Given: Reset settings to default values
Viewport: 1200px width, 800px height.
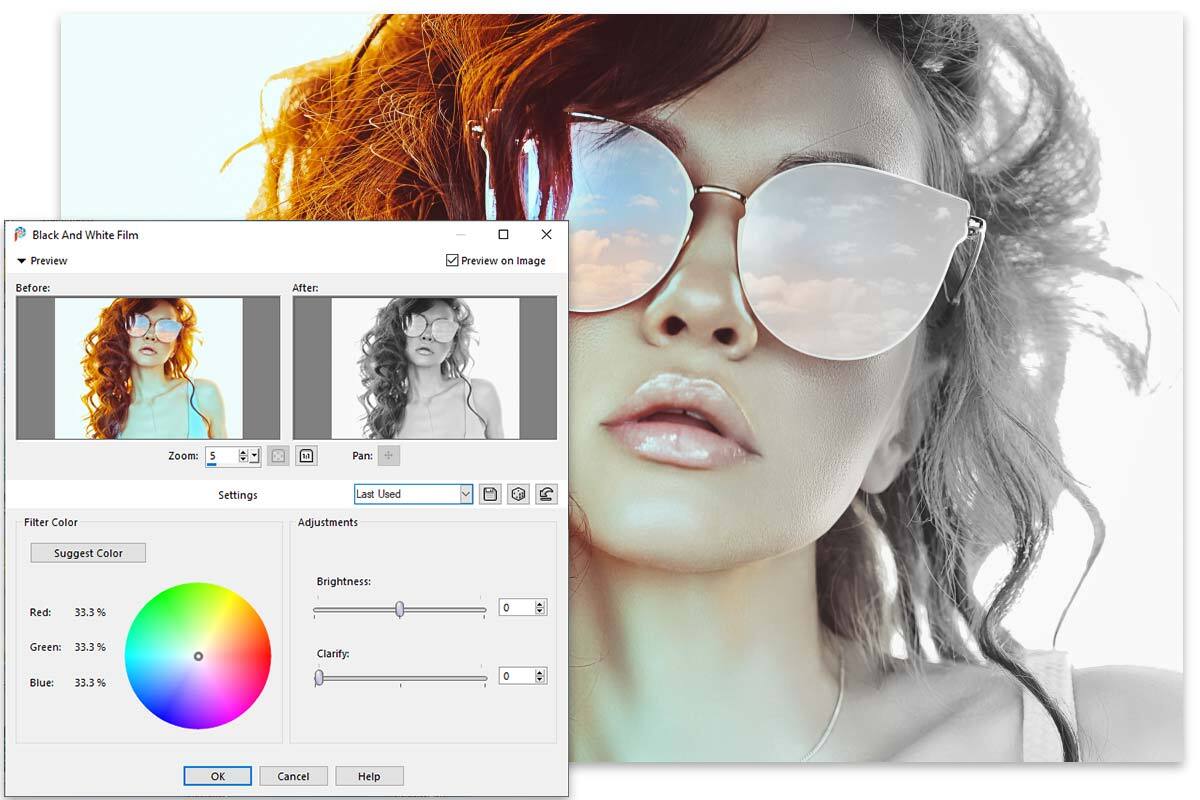Looking at the screenshot, I should pyautogui.click(x=546, y=493).
